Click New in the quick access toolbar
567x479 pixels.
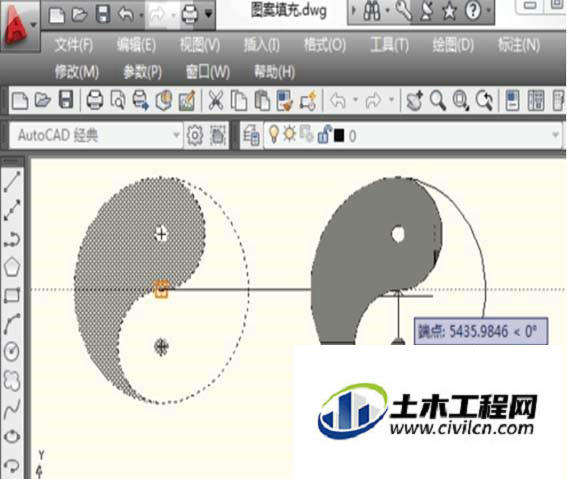(57, 15)
